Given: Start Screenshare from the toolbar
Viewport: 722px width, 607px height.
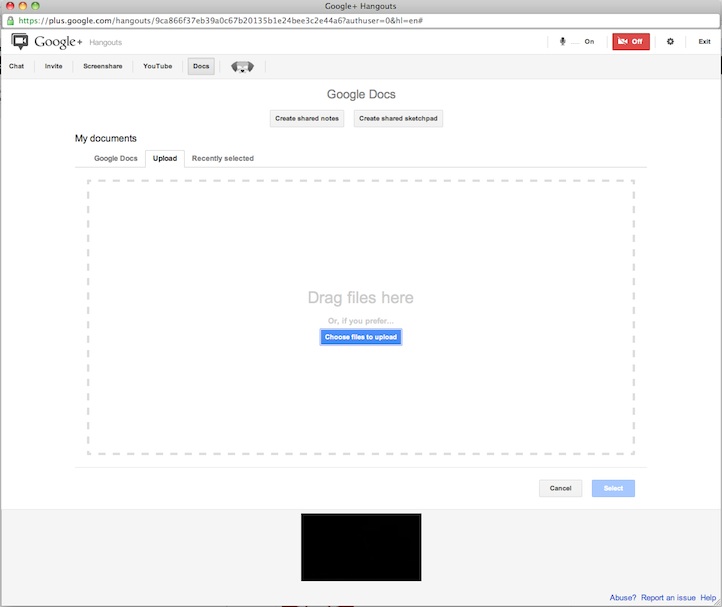Looking at the screenshot, I should pyautogui.click(x=103, y=66).
